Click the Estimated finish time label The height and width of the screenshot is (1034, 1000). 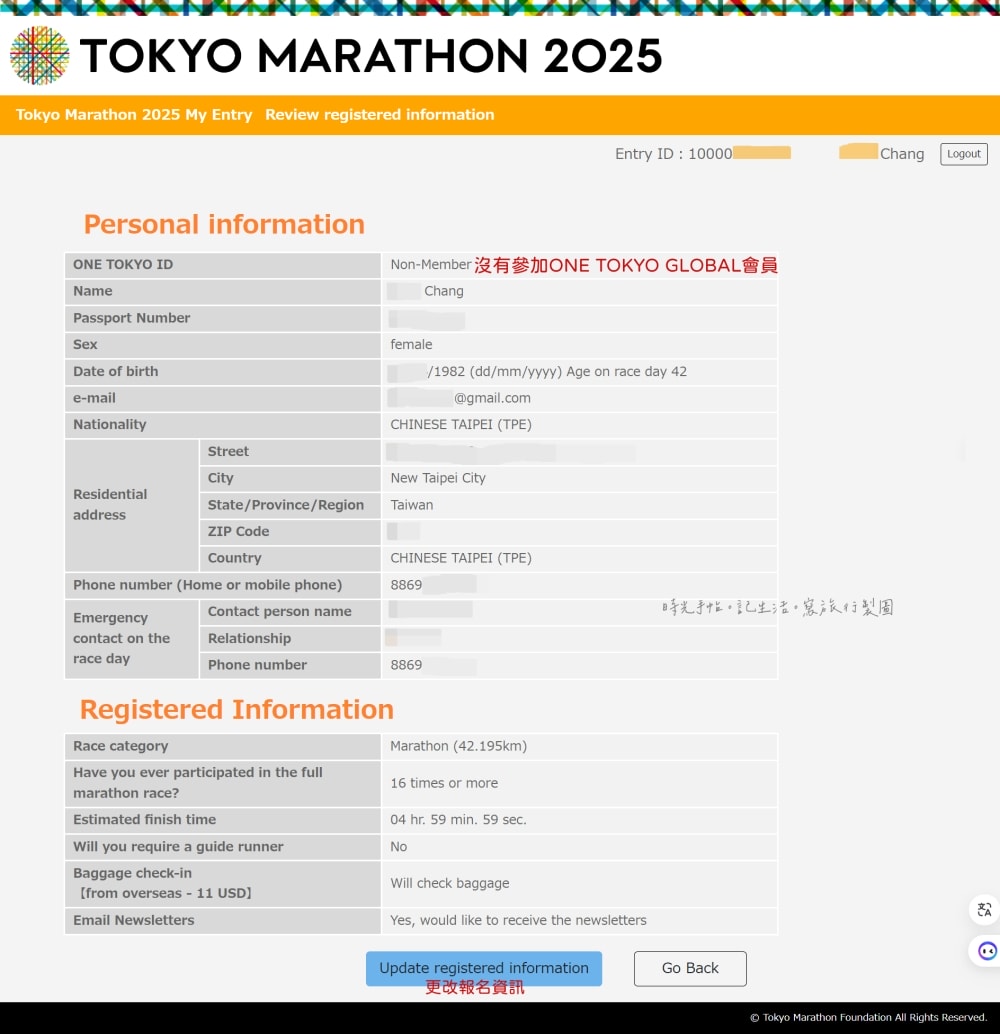[144, 820]
